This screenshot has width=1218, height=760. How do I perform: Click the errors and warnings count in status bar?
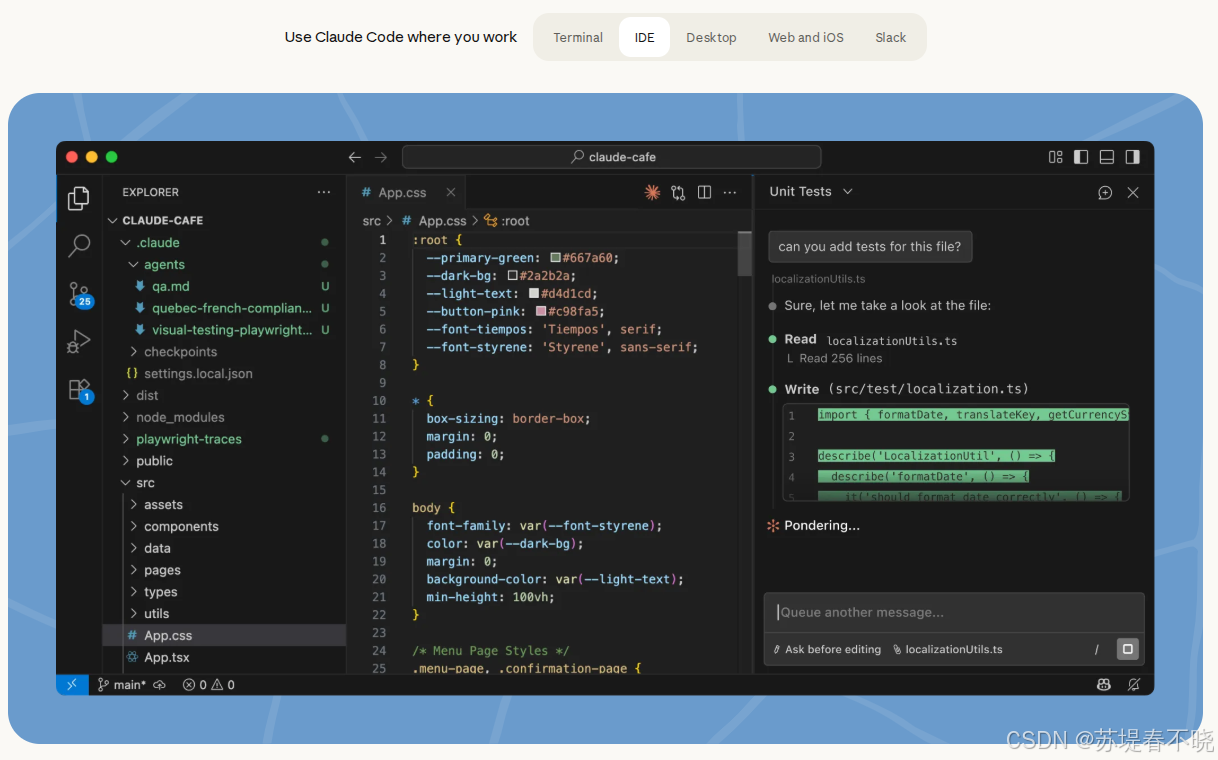click(209, 685)
